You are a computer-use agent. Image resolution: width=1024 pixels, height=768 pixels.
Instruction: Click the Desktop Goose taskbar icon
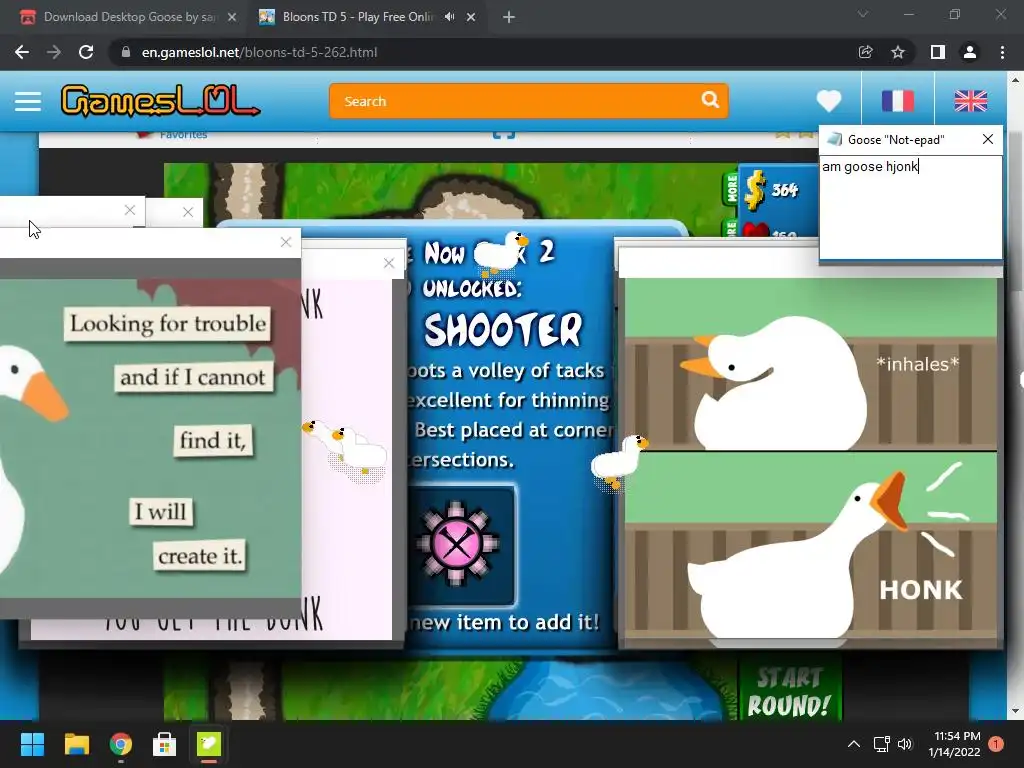click(209, 744)
